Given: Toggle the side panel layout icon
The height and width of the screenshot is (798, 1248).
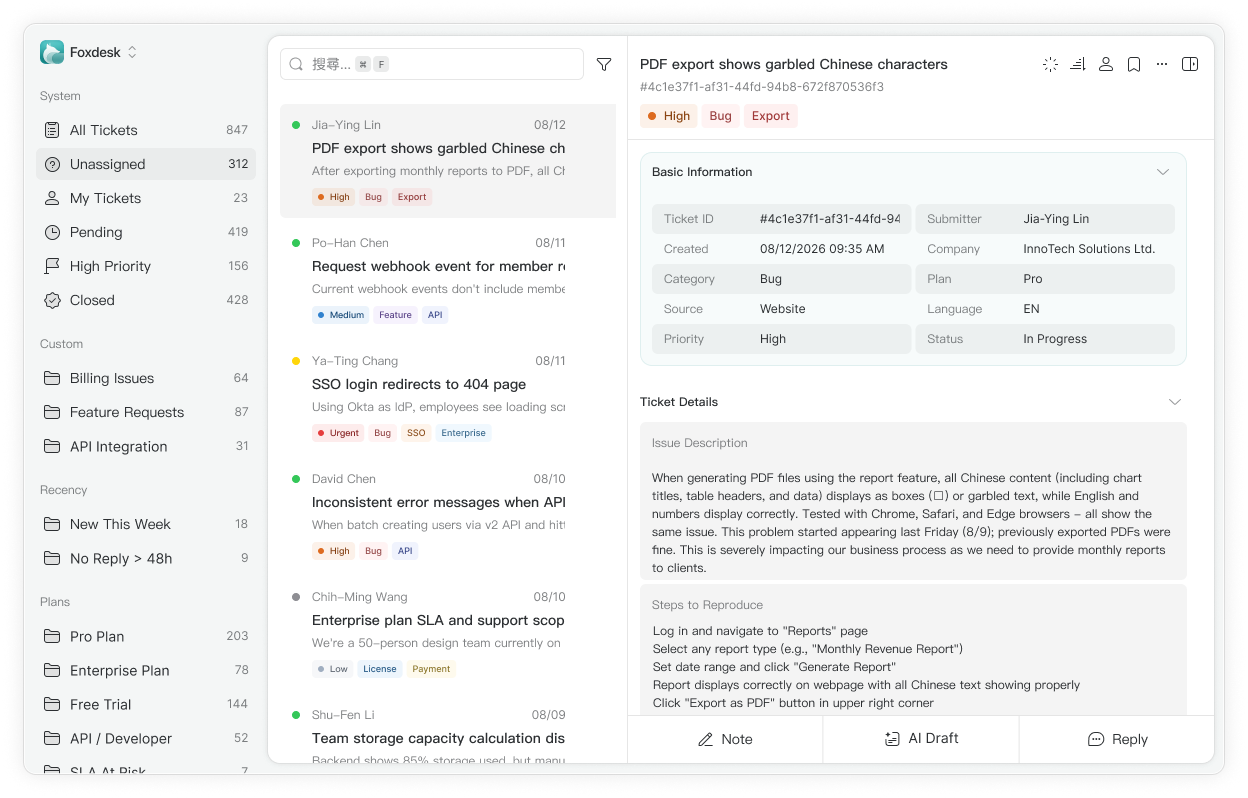Looking at the screenshot, I should [x=1190, y=63].
